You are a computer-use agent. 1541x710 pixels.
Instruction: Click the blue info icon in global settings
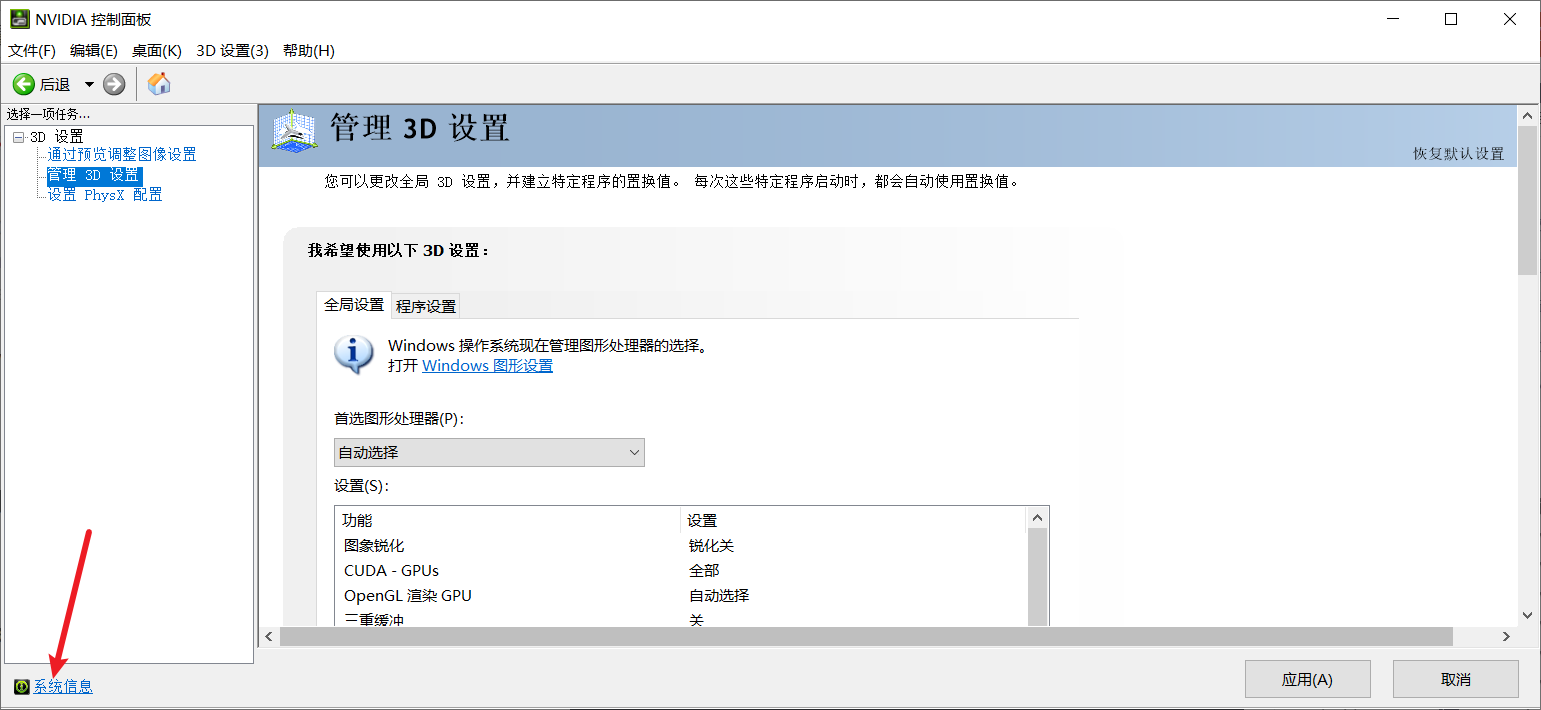click(x=354, y=355)
